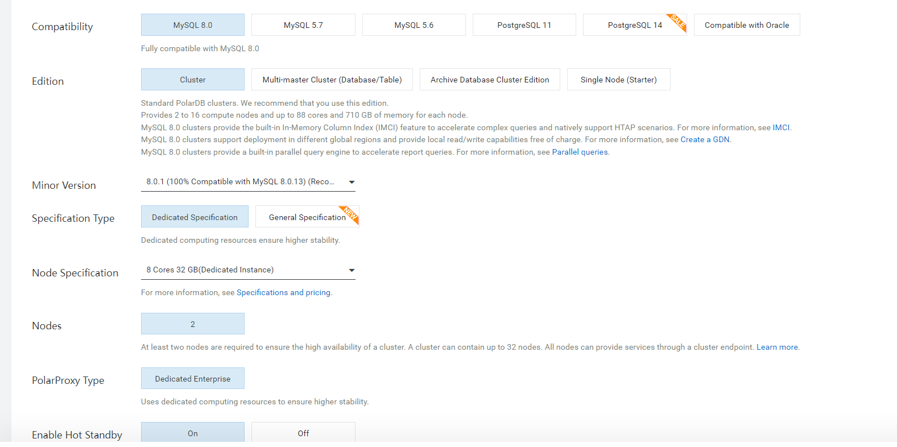Click 'Uses dedicated computing resources' description text
The height and width of the screenshot is (447, 897).
coord(255,402)
